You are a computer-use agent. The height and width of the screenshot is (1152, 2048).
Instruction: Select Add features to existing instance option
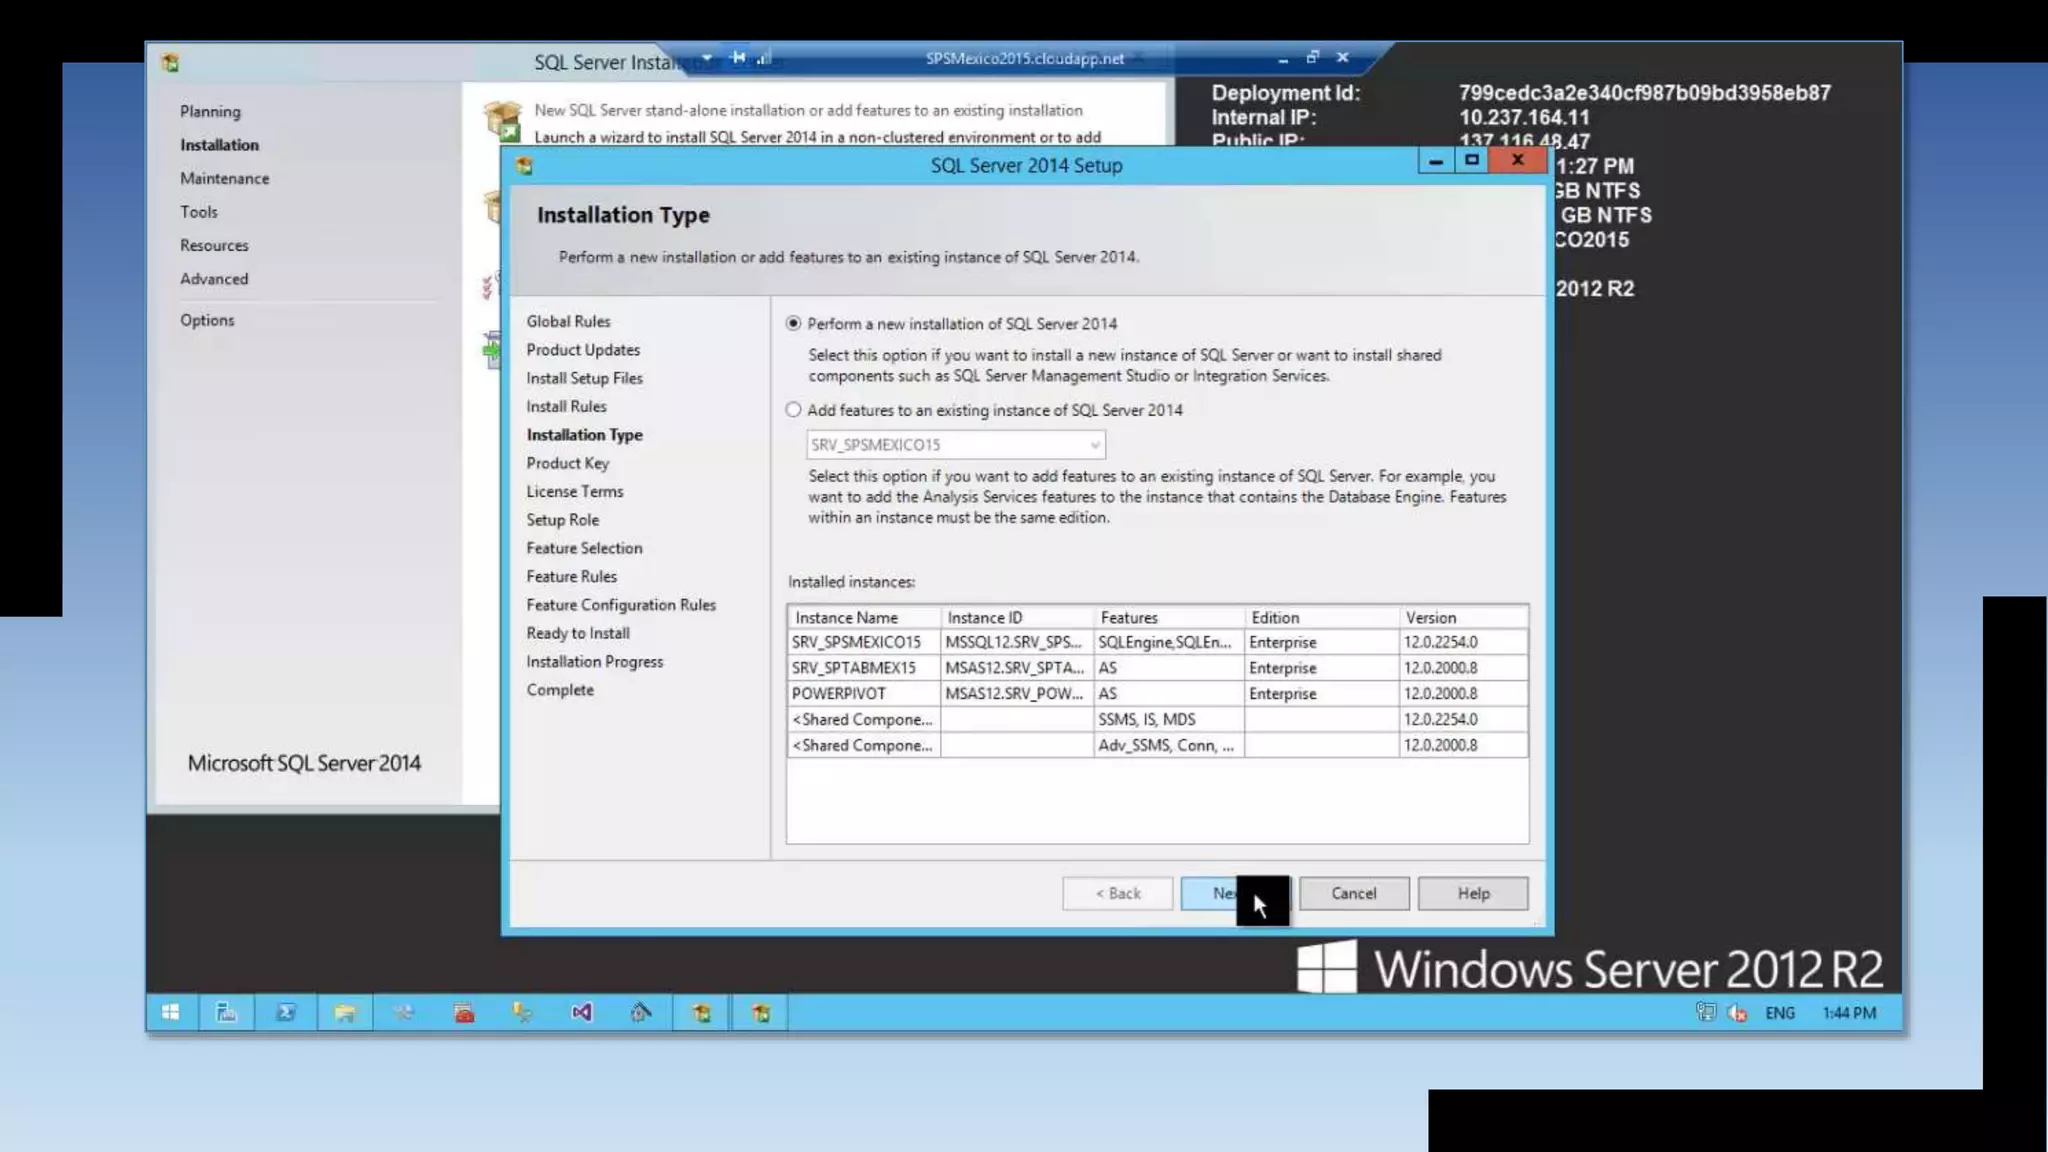[793, 409]
